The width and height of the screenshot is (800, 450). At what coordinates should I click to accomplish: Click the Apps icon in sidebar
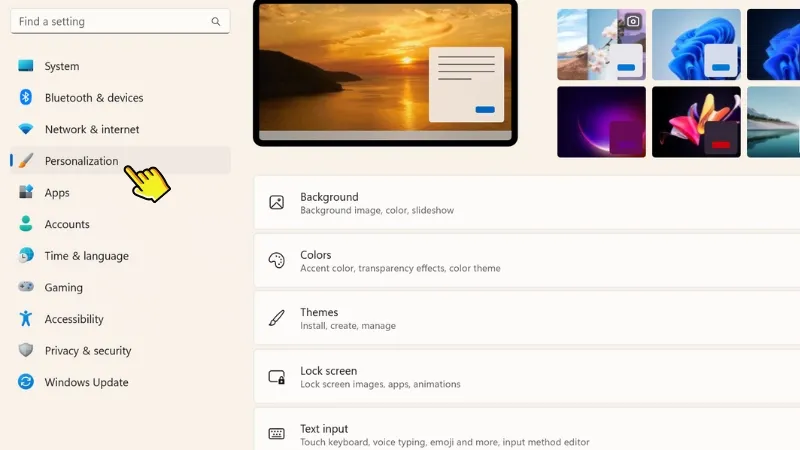[26, 193]
